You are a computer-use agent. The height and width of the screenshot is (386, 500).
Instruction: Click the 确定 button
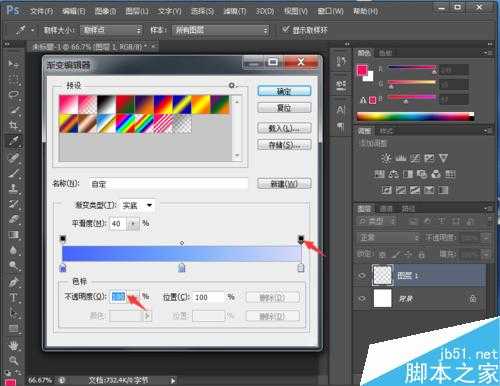coord(284,91)
